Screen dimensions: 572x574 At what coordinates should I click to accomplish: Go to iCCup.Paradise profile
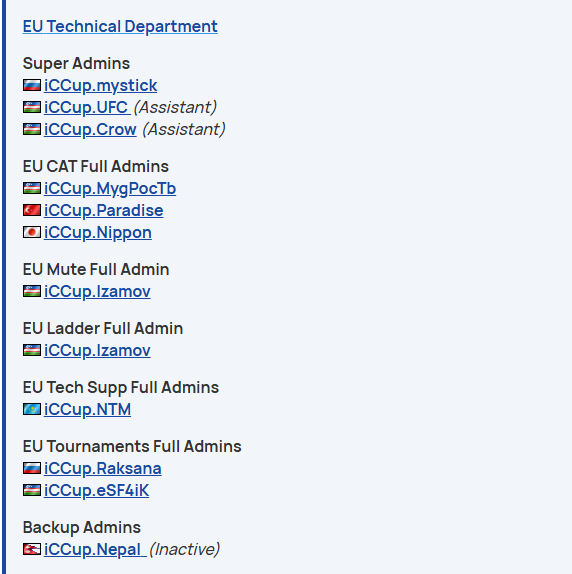pyautogui.click(x=104, y=210)
